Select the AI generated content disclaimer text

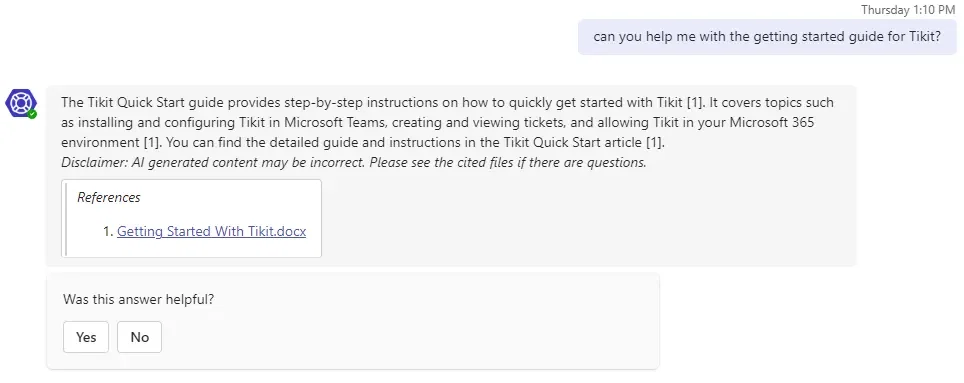(354, 163)
